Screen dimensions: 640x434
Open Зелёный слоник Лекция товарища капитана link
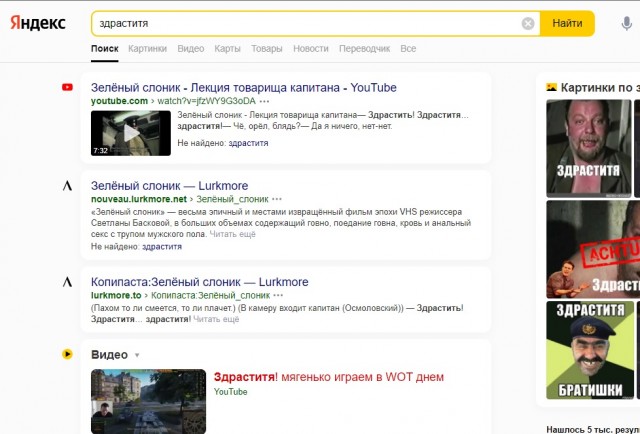[244, 87]
